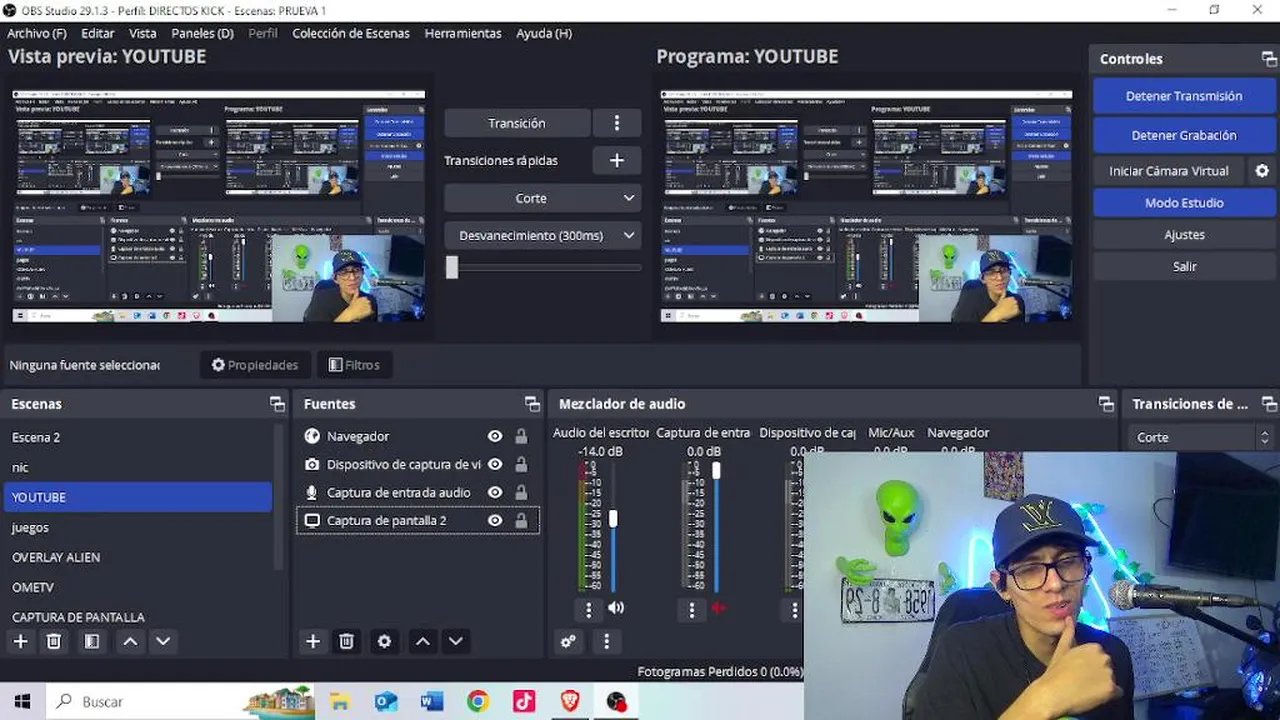Open the Desvanecimiento (300ms) dropdown

coord(543,235)
